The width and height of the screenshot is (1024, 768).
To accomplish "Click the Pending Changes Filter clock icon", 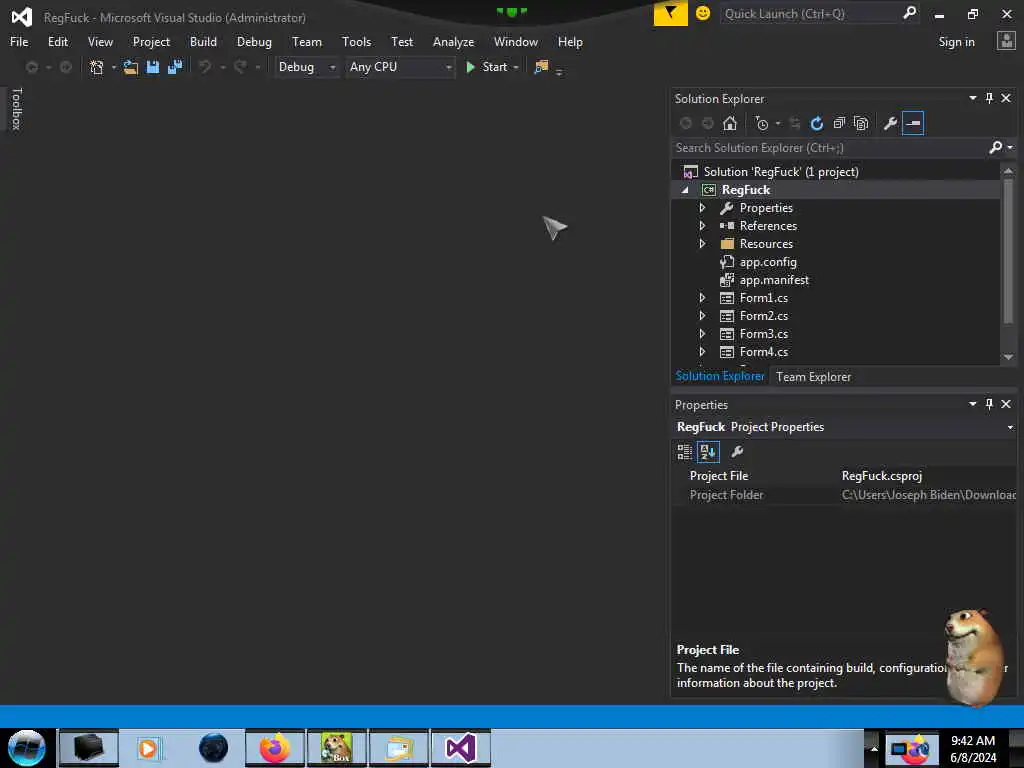I will click(761, 123).
